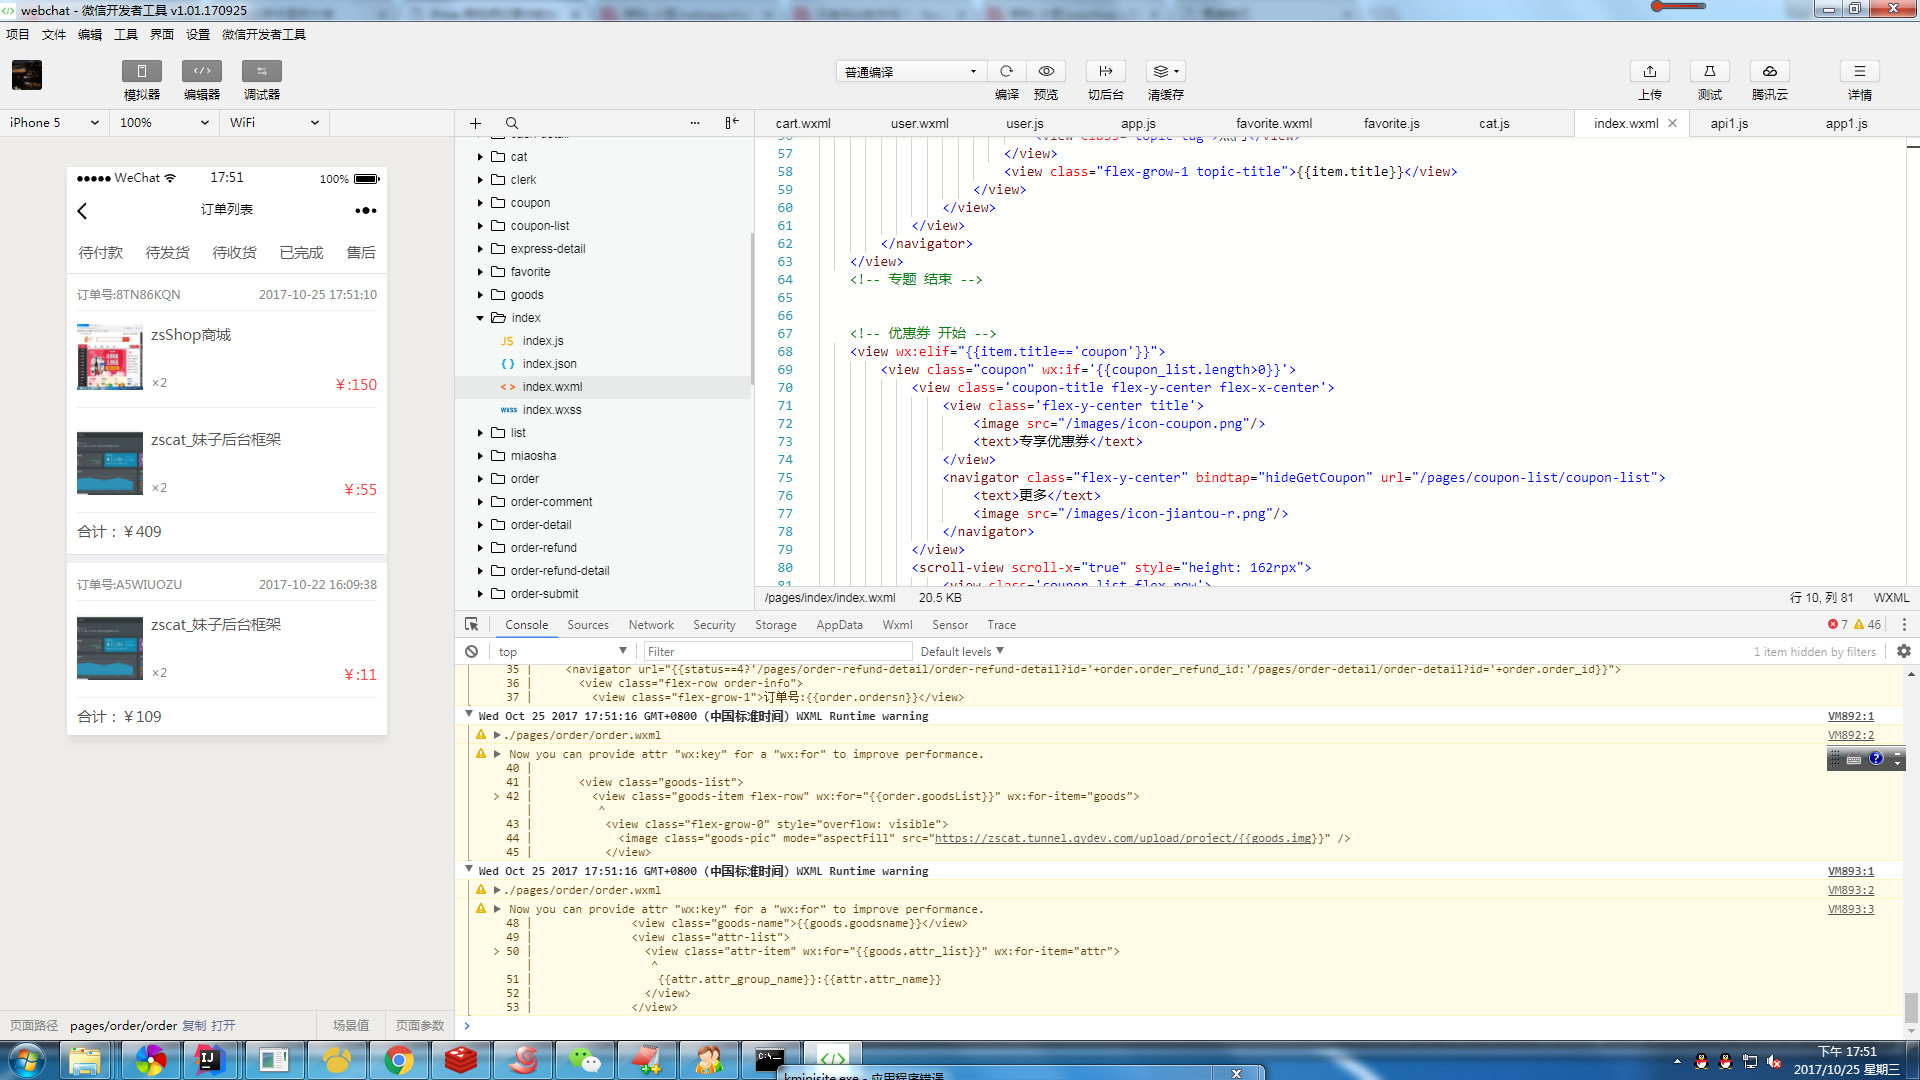Select the 已完成 order tab
The image size is (1920, 1080).
(301, 253)
